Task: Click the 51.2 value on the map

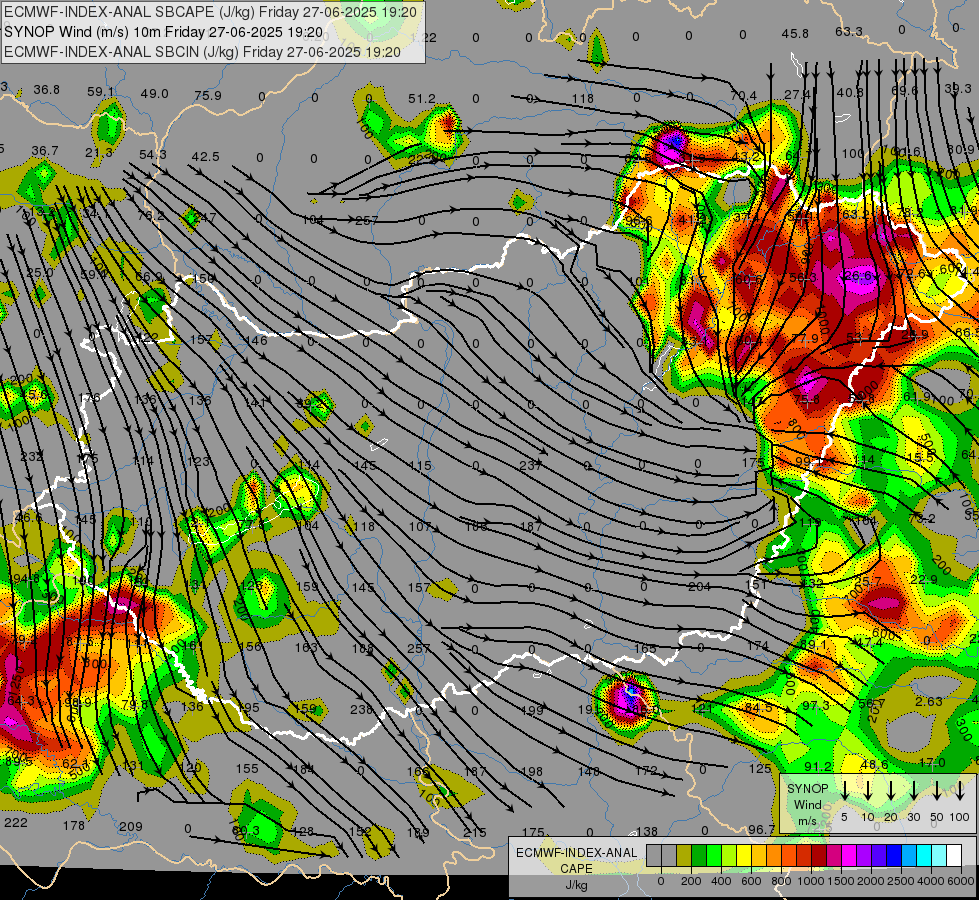Action: click(422, 99)
